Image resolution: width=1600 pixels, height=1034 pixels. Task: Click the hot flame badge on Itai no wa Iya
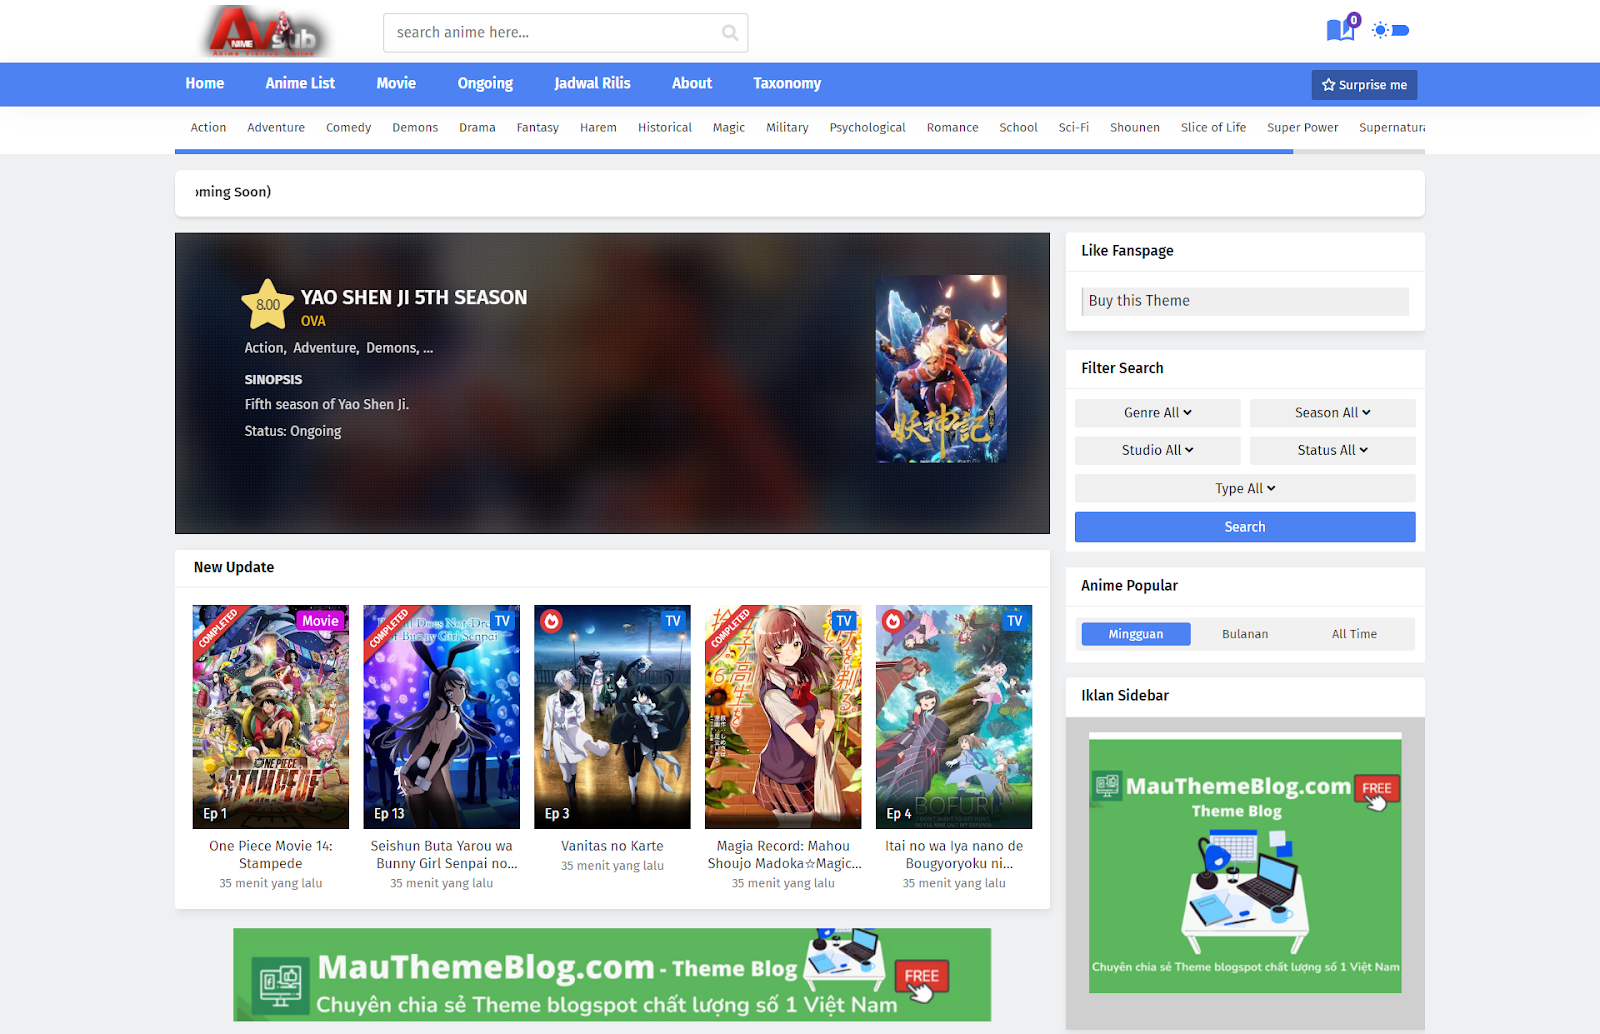click(x=893, y=621)
